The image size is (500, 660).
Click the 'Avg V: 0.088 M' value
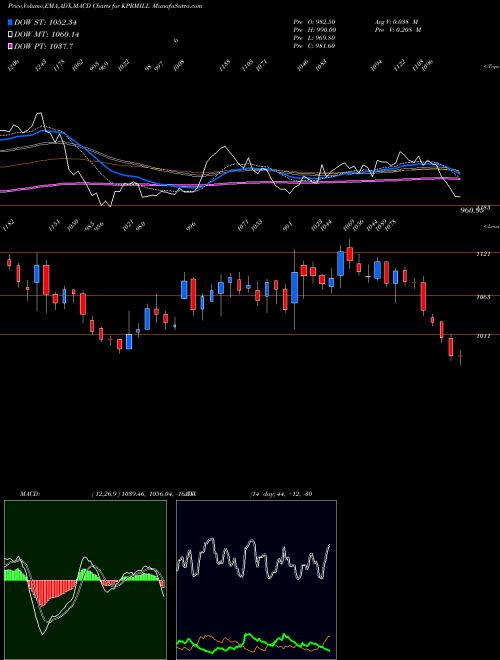[396, 22]
